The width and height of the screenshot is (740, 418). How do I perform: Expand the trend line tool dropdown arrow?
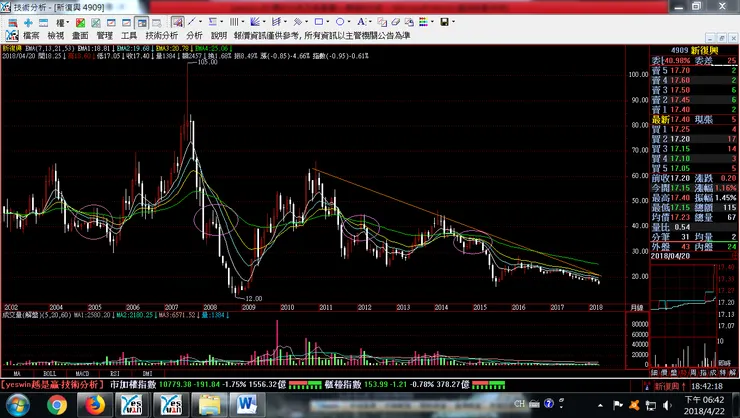click(x=200, y=22)
